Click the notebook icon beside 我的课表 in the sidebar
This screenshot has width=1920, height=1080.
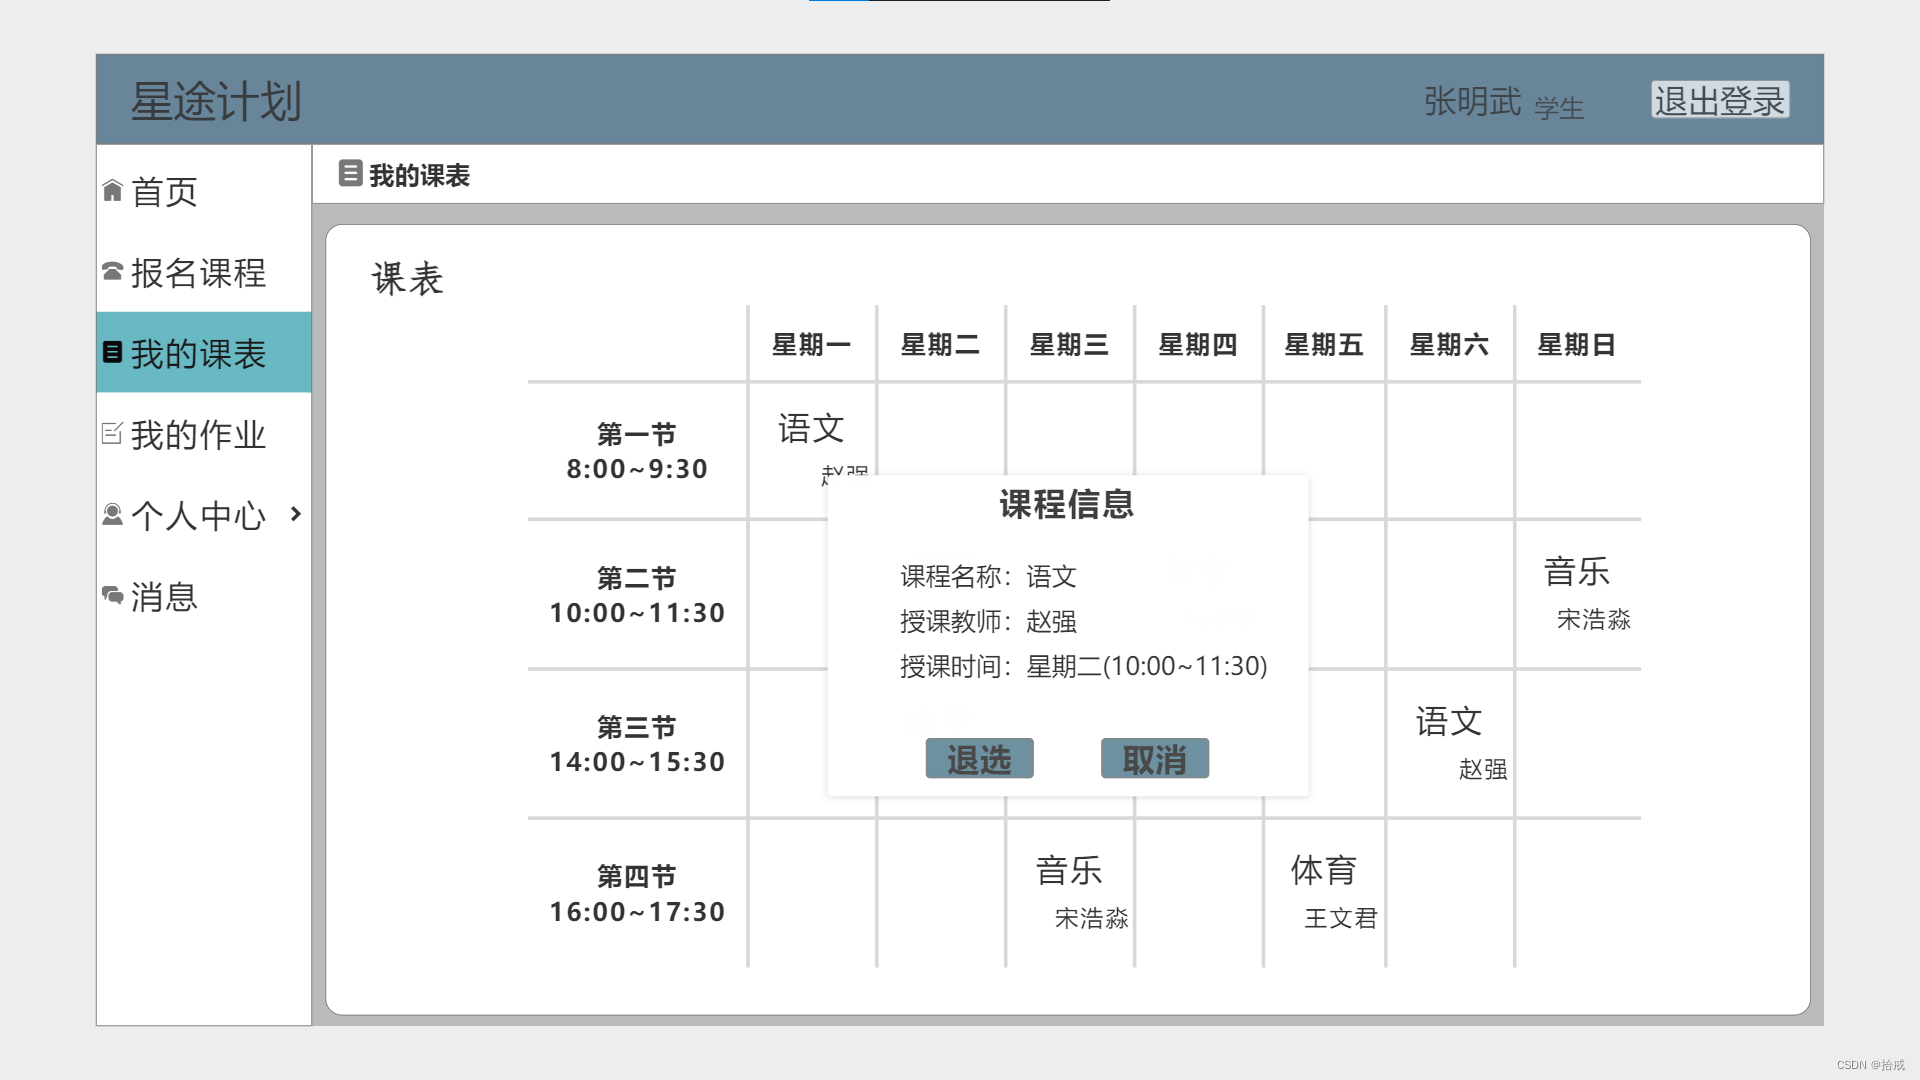112,352
